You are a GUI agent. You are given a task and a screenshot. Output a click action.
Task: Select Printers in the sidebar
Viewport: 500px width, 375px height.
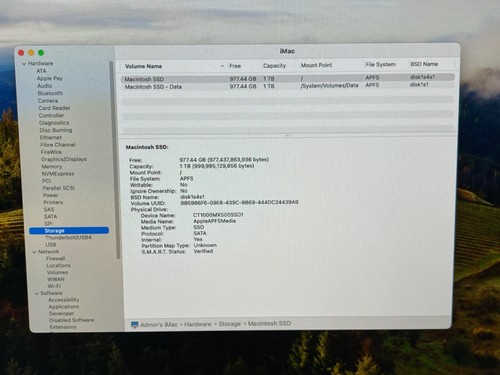click(x=53, y=202)
